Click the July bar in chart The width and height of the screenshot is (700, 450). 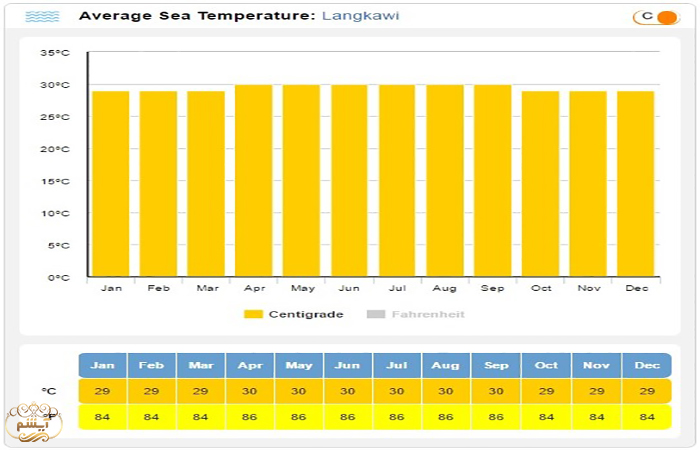[397, 181]
